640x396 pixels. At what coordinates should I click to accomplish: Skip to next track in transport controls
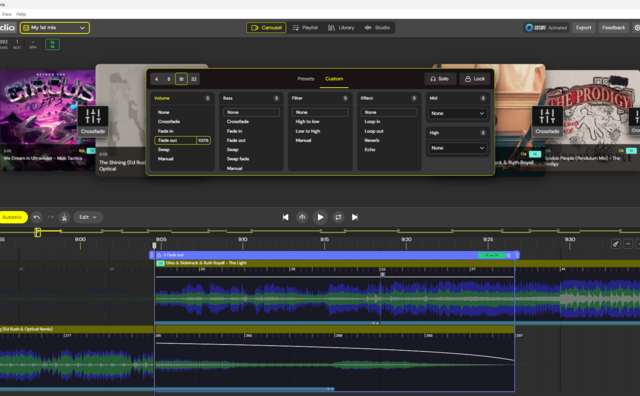click(x=355, y=217)
